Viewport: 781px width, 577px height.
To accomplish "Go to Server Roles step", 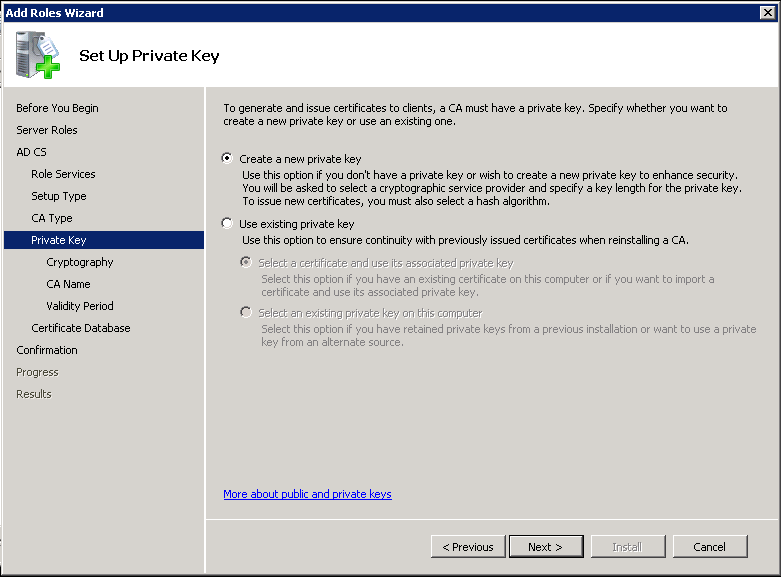I will click(x=47, y=130).
